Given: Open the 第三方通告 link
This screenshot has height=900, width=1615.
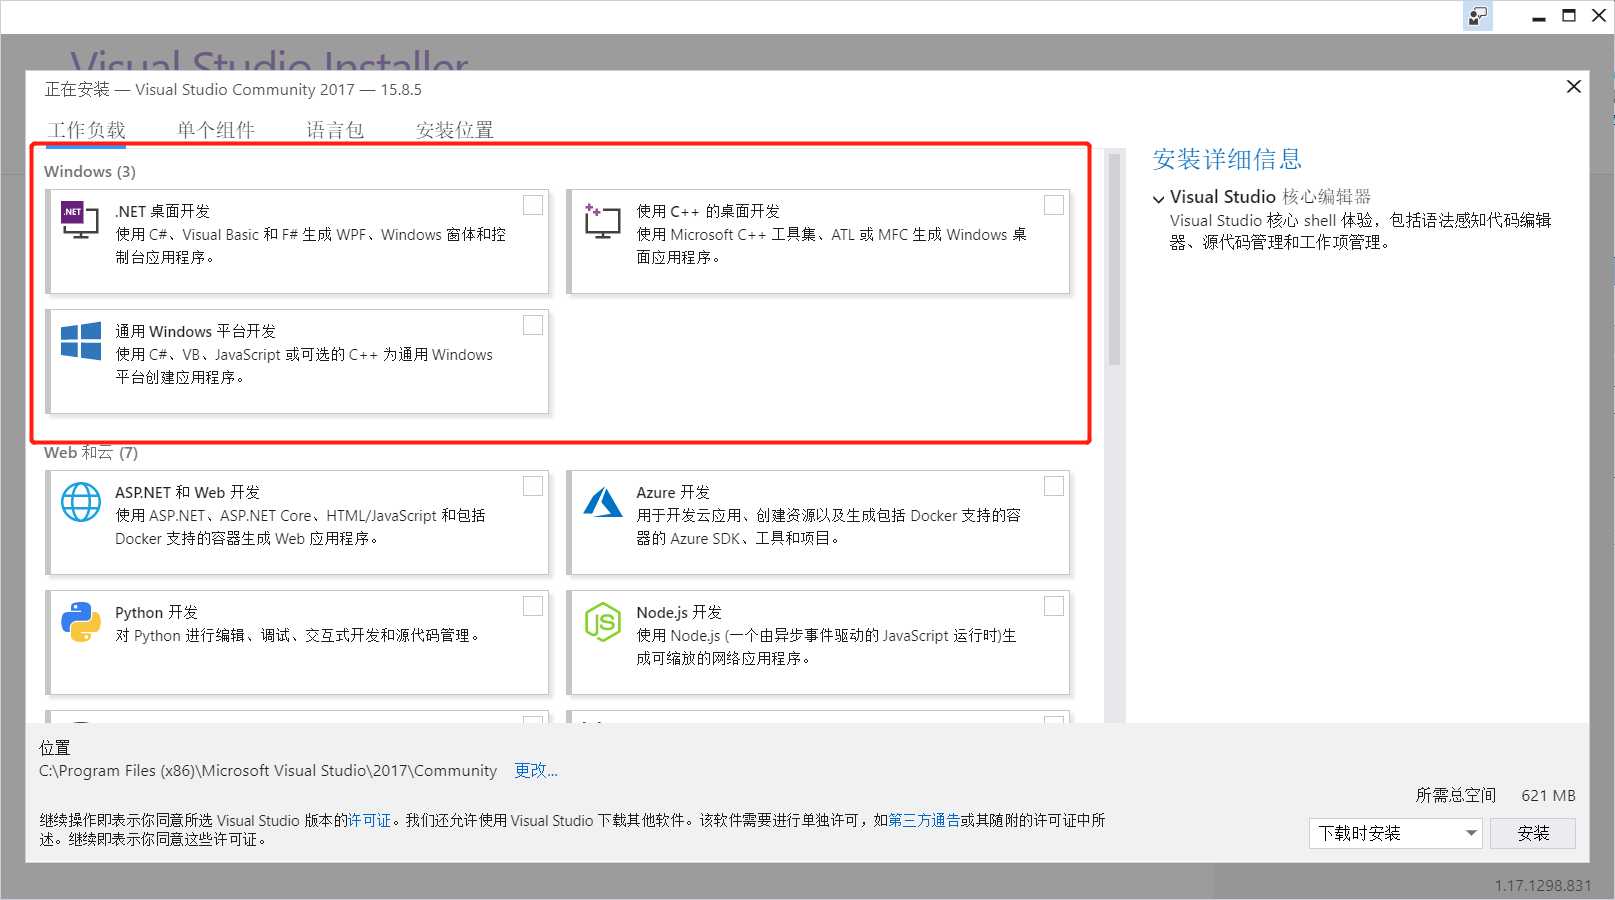Looking at the screenshot, I should 924,820.
